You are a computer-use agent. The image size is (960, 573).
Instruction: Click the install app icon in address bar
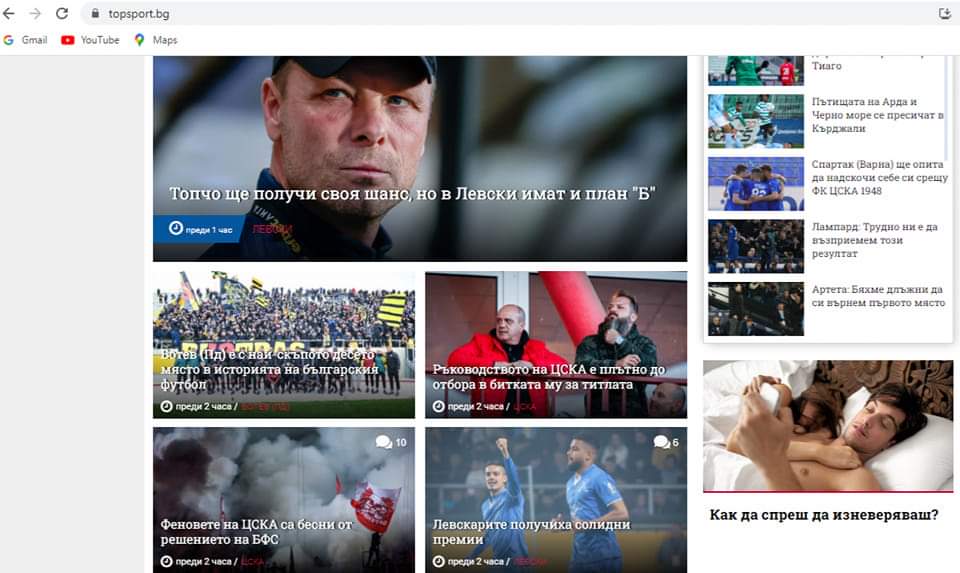[x=945, y=13]
